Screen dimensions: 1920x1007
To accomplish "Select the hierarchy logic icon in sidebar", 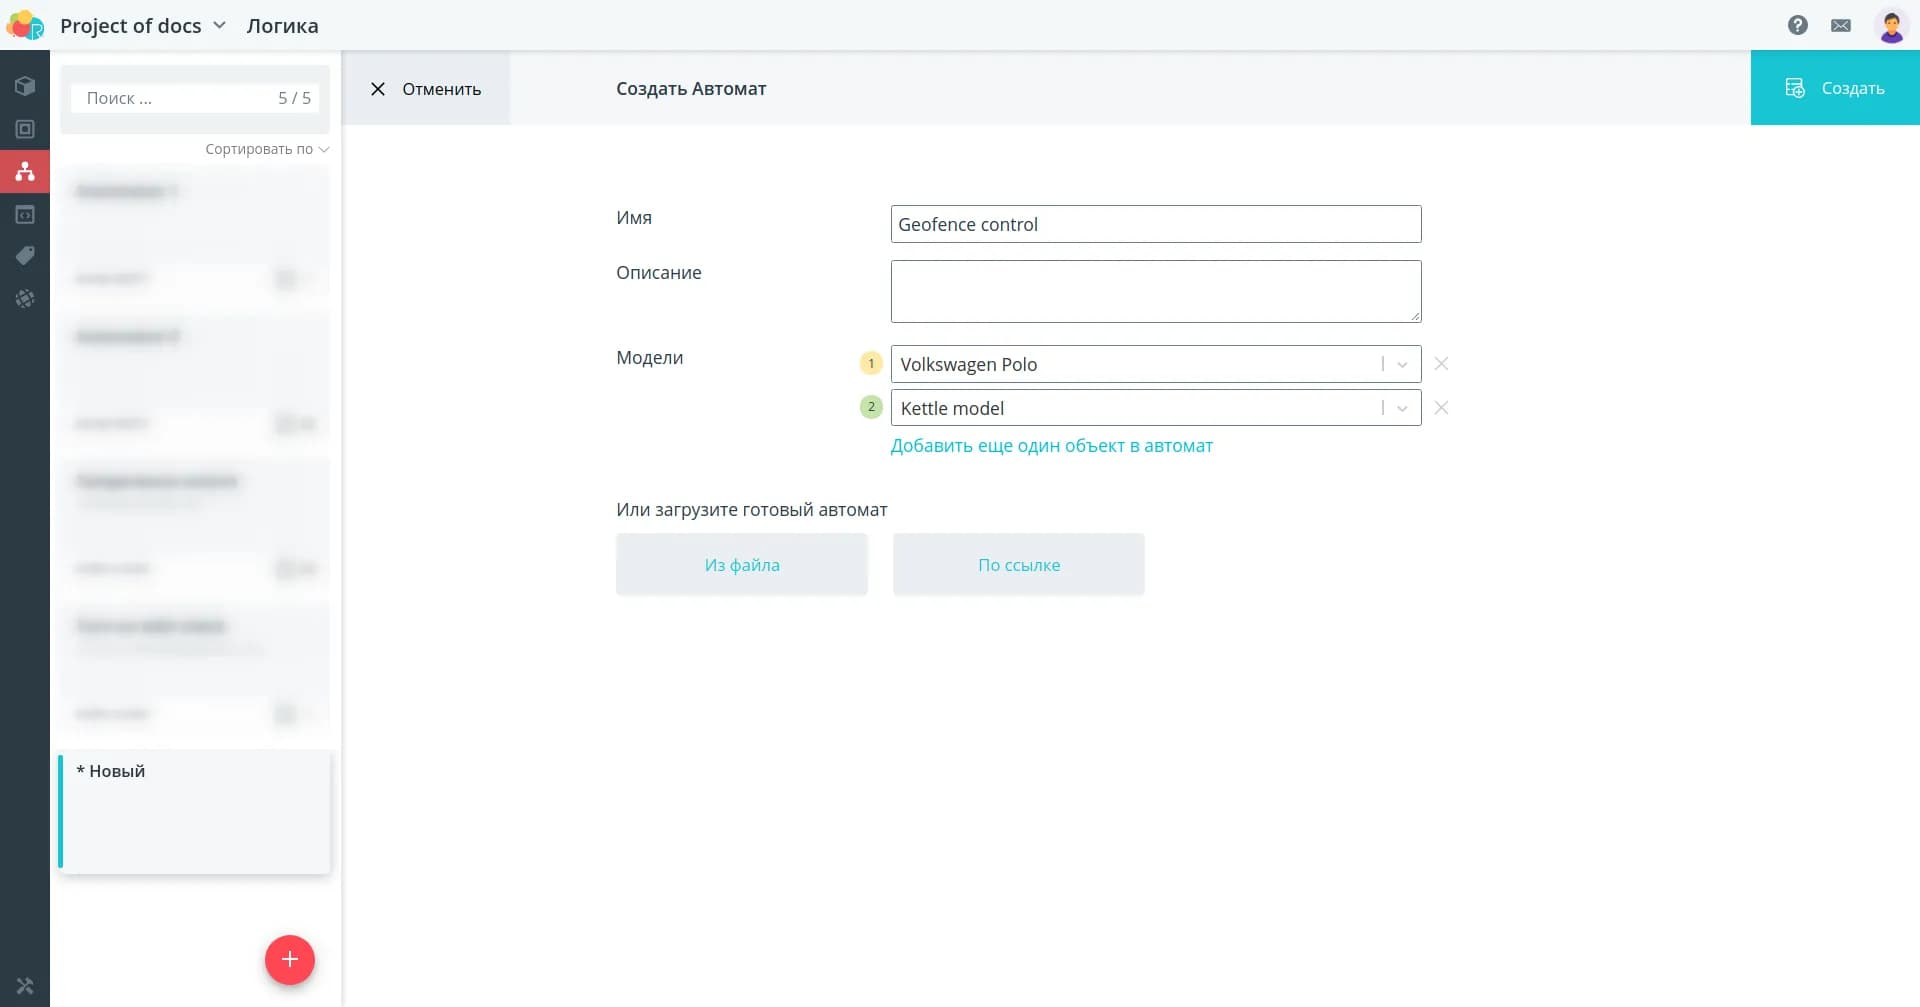I will pyautogui.click(x=25, y=172).
